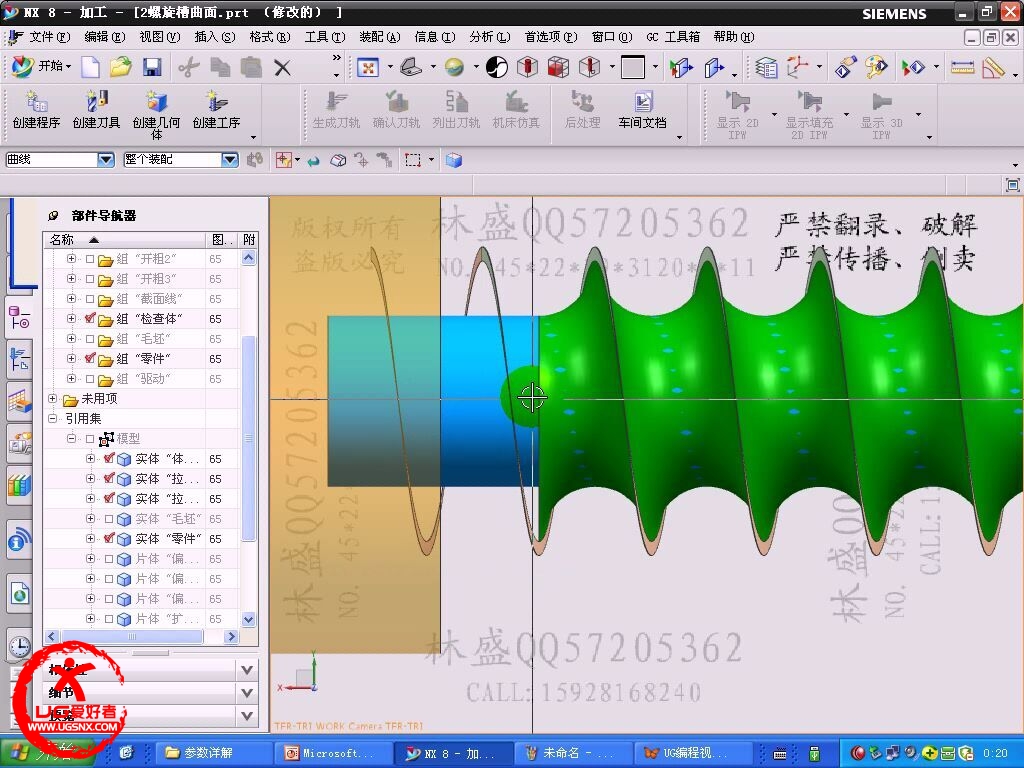Open the 整个装配 scope dropdown
Screen dimensions: 1024x768
[230, 159]
